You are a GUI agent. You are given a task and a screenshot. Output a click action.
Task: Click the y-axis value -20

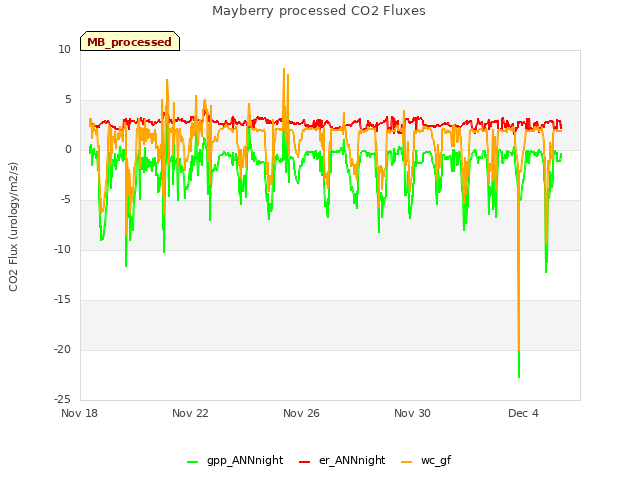click(63, 349)
